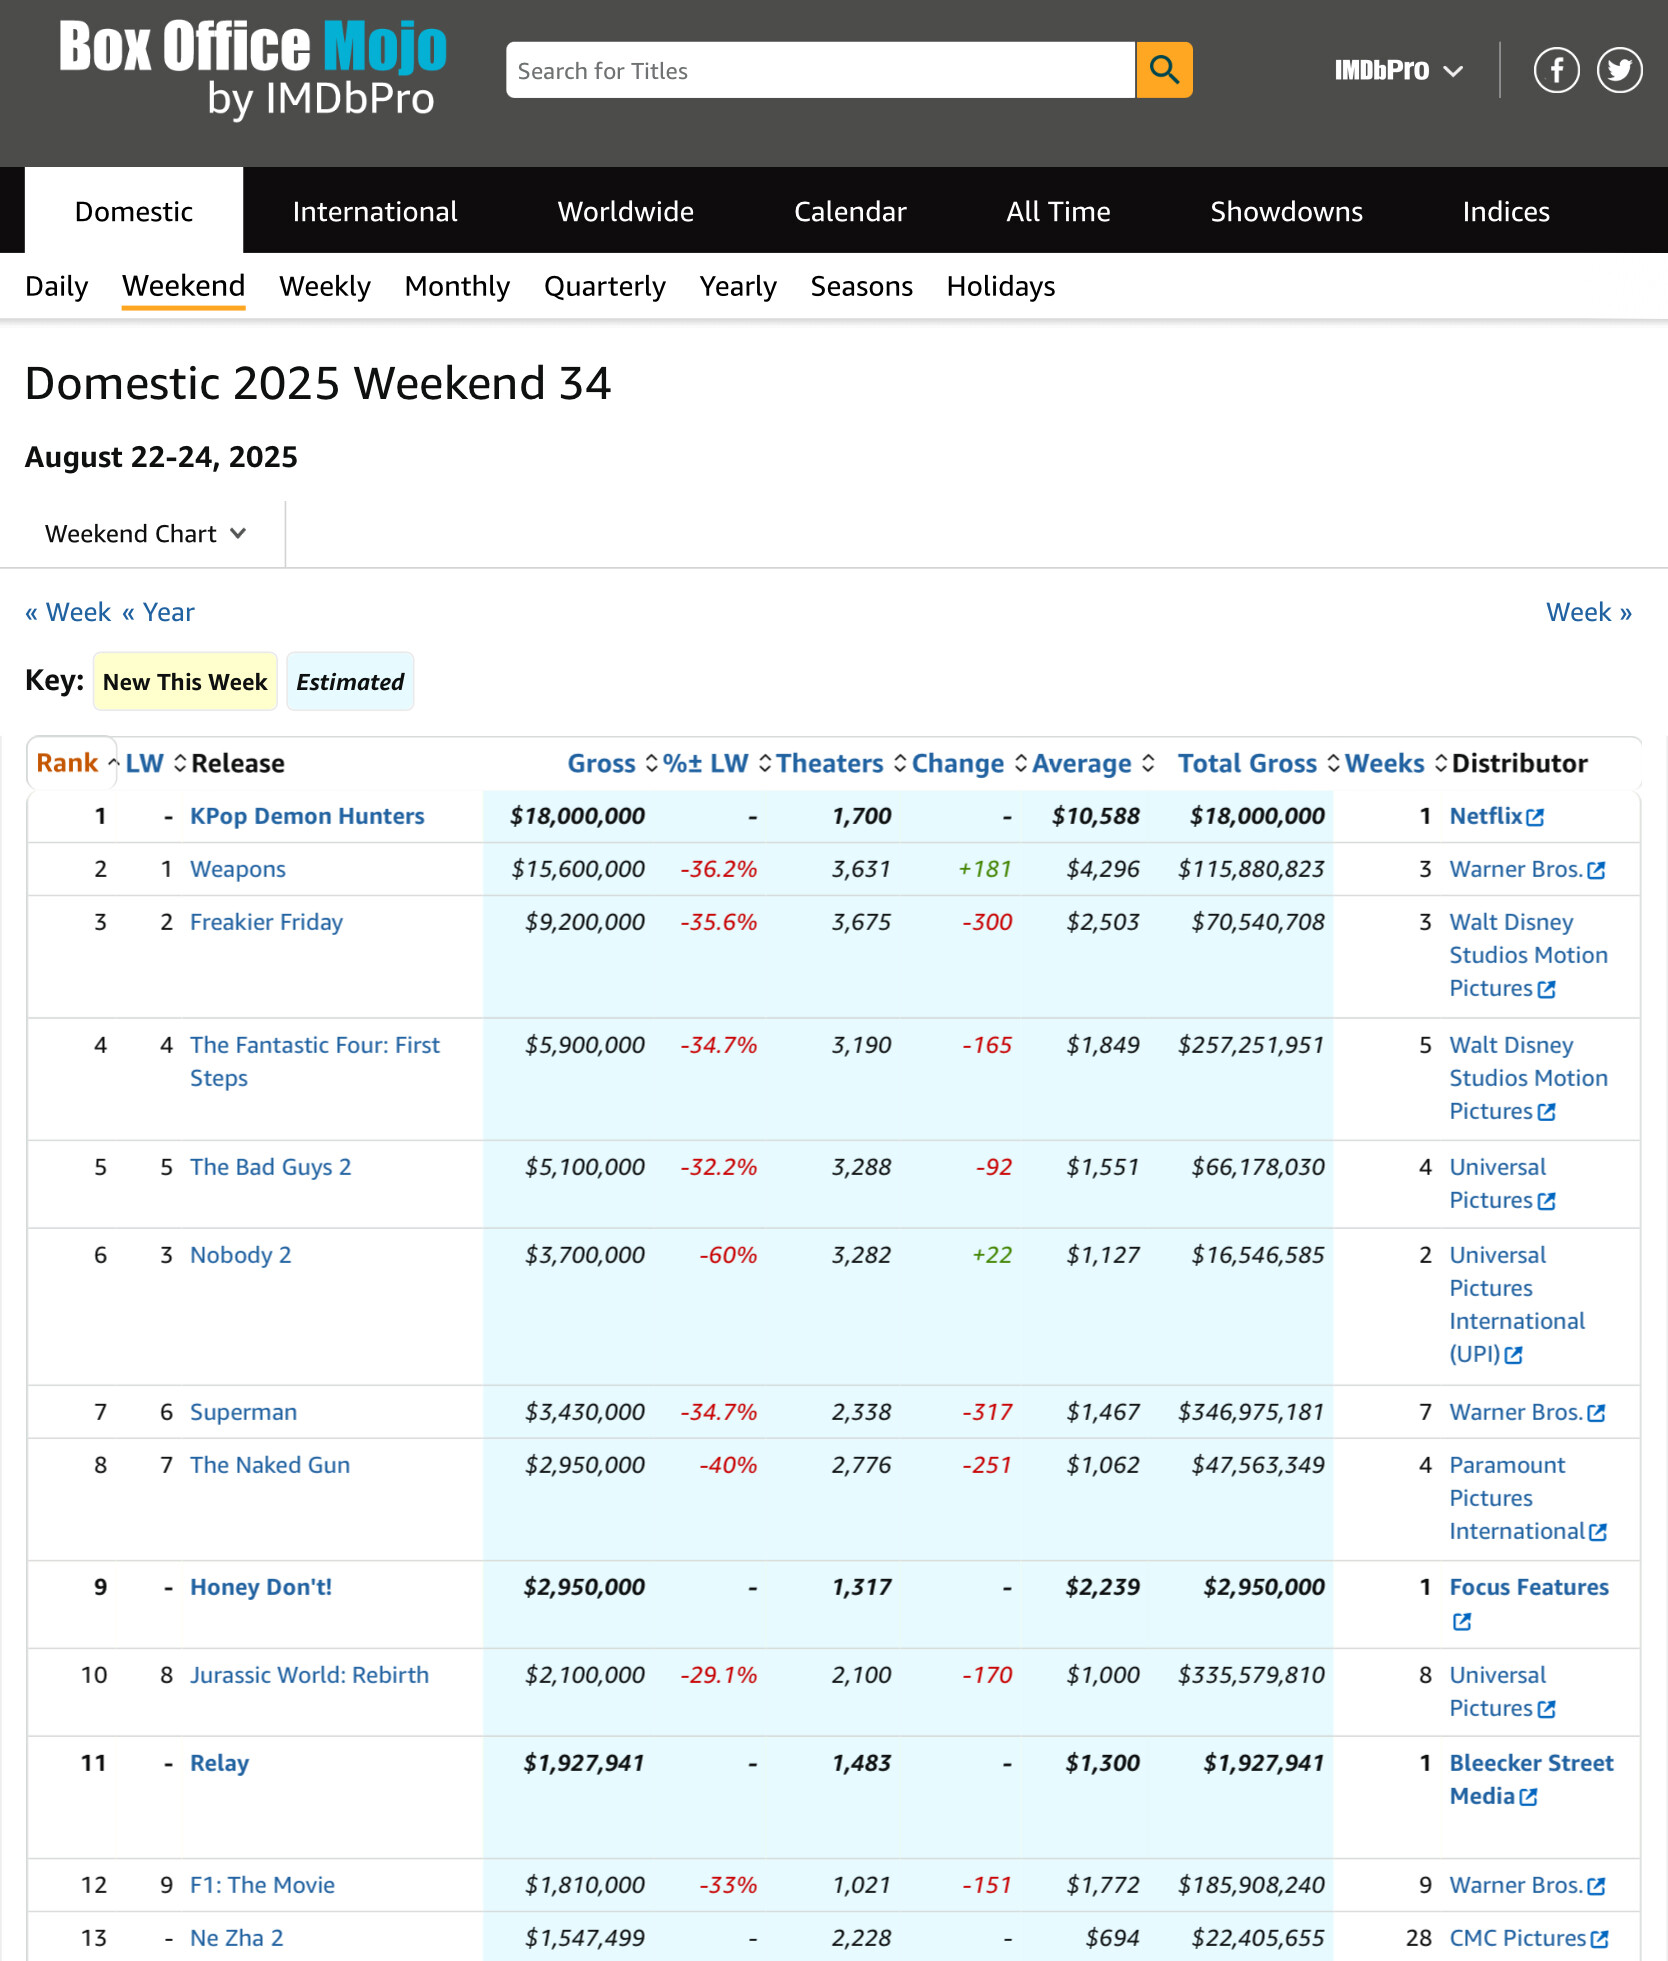Image resolution: width=1668 pixels, height=1961 pixels.
Task: Click external link icon beside CMC Pictures
Action: [1600, 1939]
